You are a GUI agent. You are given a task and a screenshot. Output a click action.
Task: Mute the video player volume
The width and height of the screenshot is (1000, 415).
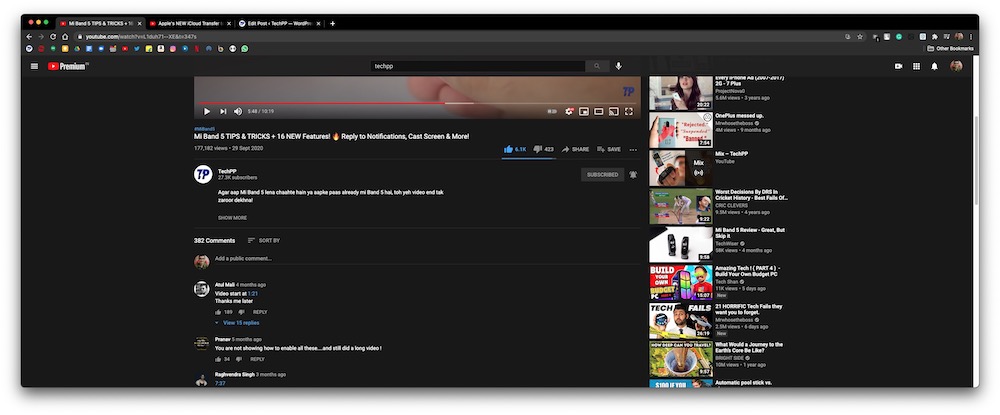[x=238, y=112]
